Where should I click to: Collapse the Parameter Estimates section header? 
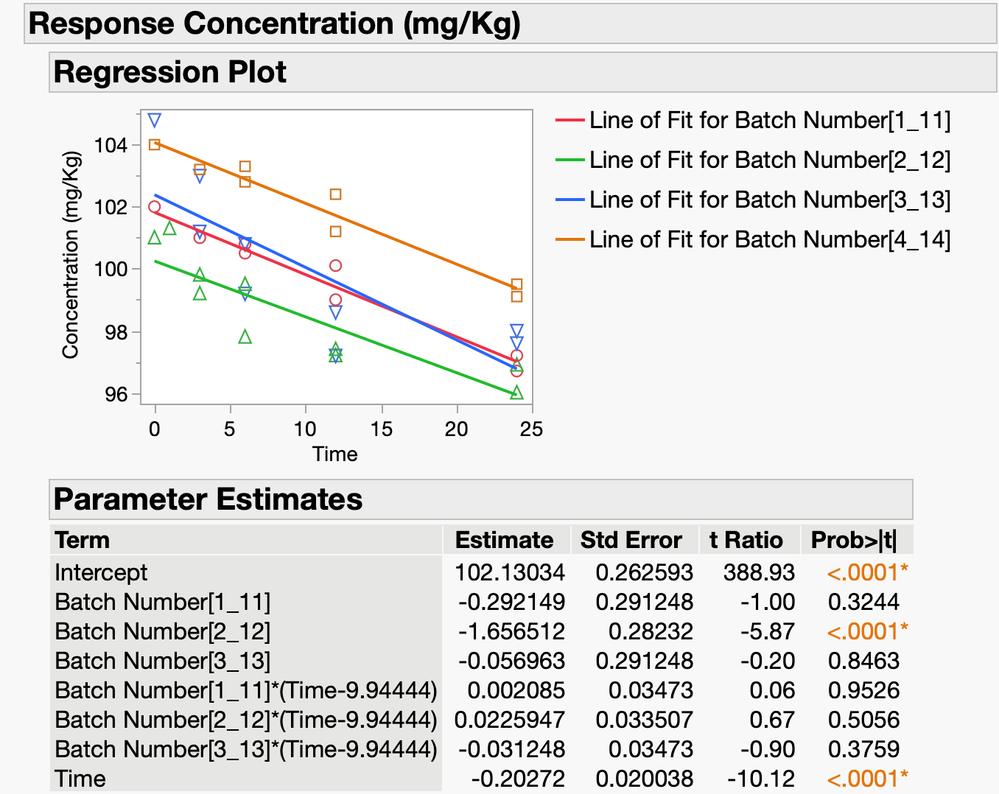(x=208, y=498)
